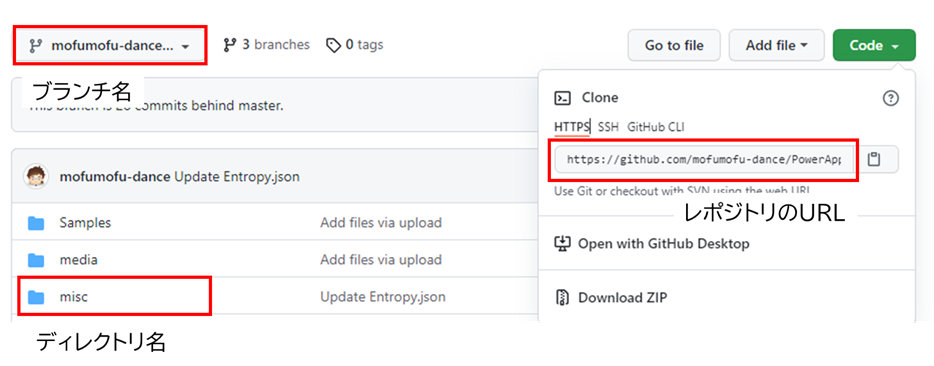Viewport: 934px width, 366px height.
Task: Open misc row Update Entropy.json commit
Action: [x=382, y=296]
